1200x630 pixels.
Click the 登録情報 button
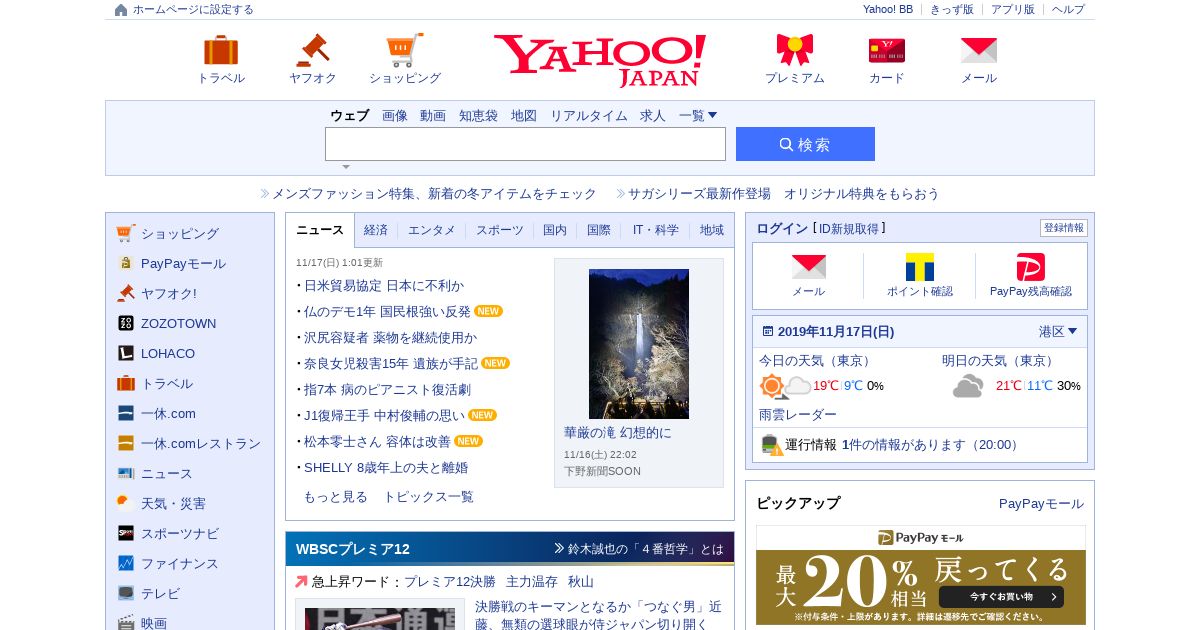[x=1064, y=228]
